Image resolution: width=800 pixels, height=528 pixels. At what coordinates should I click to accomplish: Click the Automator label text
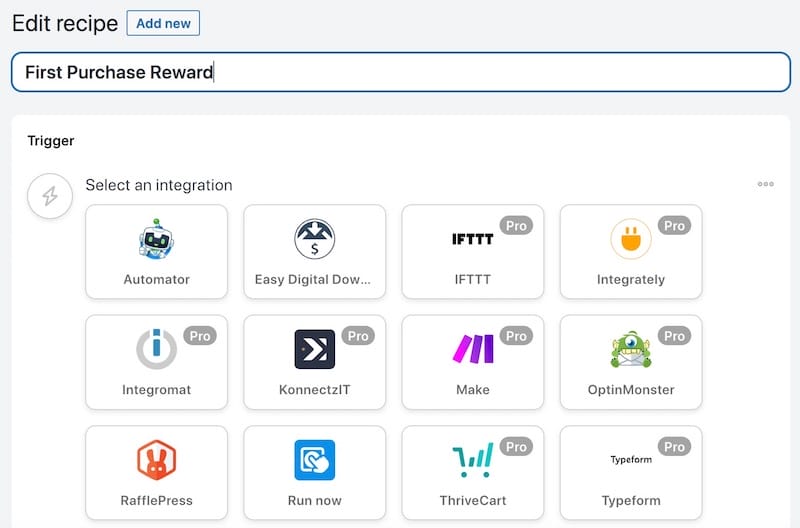pyautogui.click(x=156, y=280)
